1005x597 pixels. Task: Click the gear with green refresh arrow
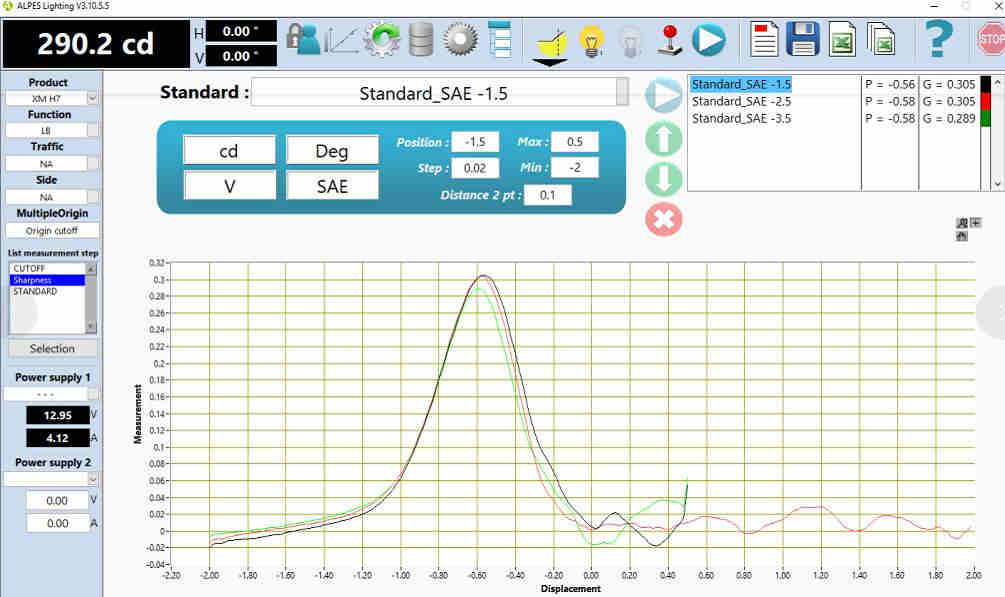coord(381,39)
